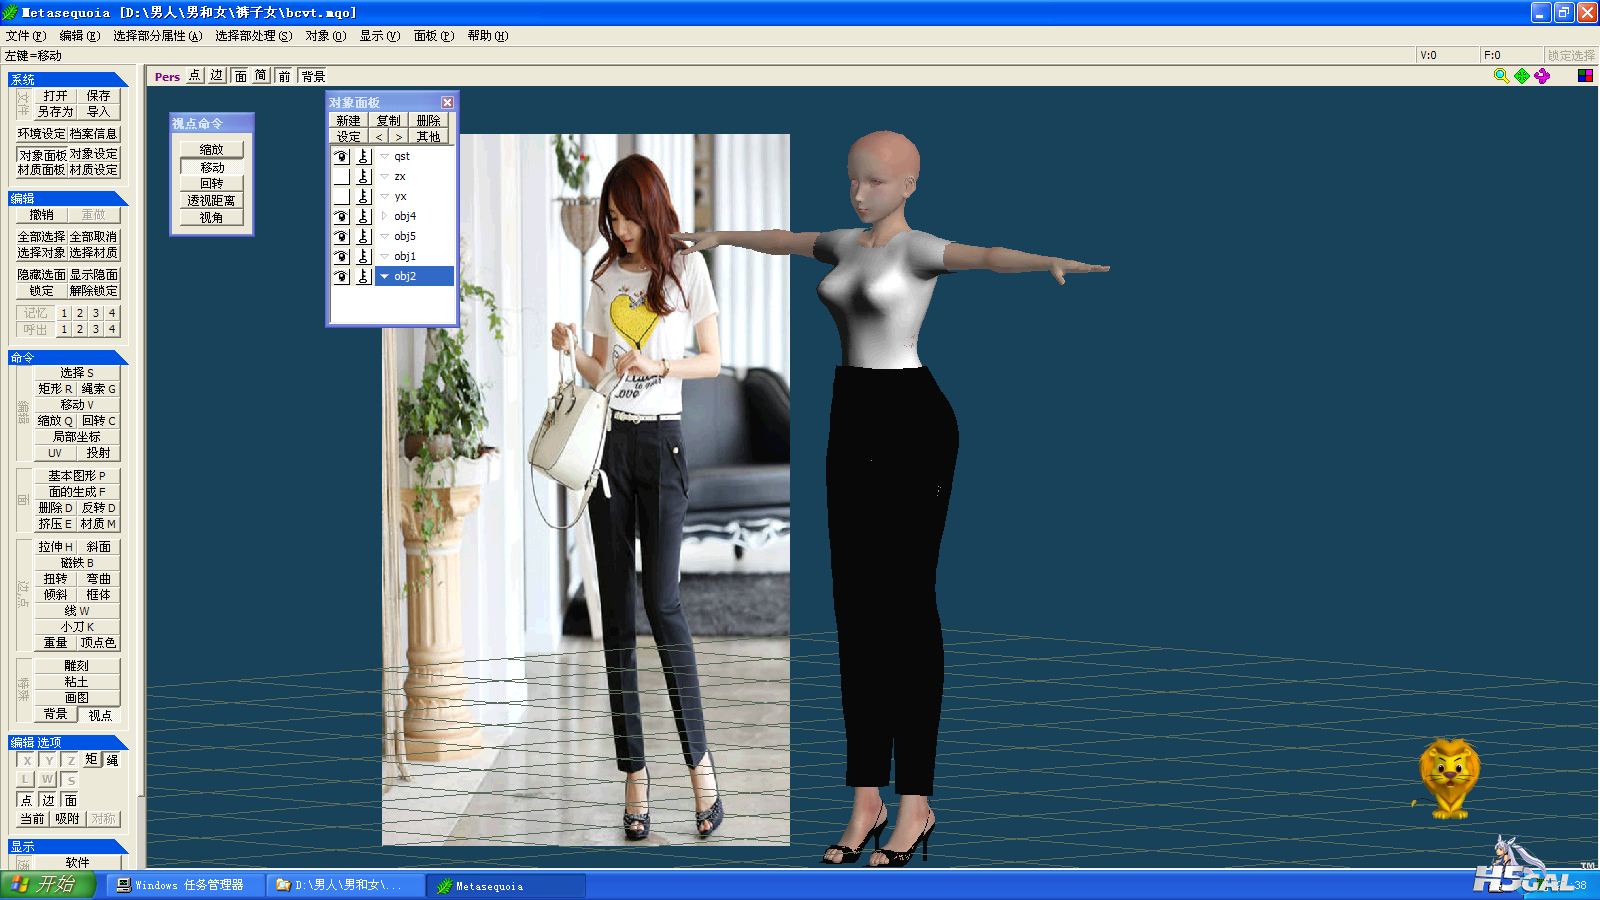Click the move-right '>' button in object panel
This screenshot has width=1600, height=900.
pos(398,137)
